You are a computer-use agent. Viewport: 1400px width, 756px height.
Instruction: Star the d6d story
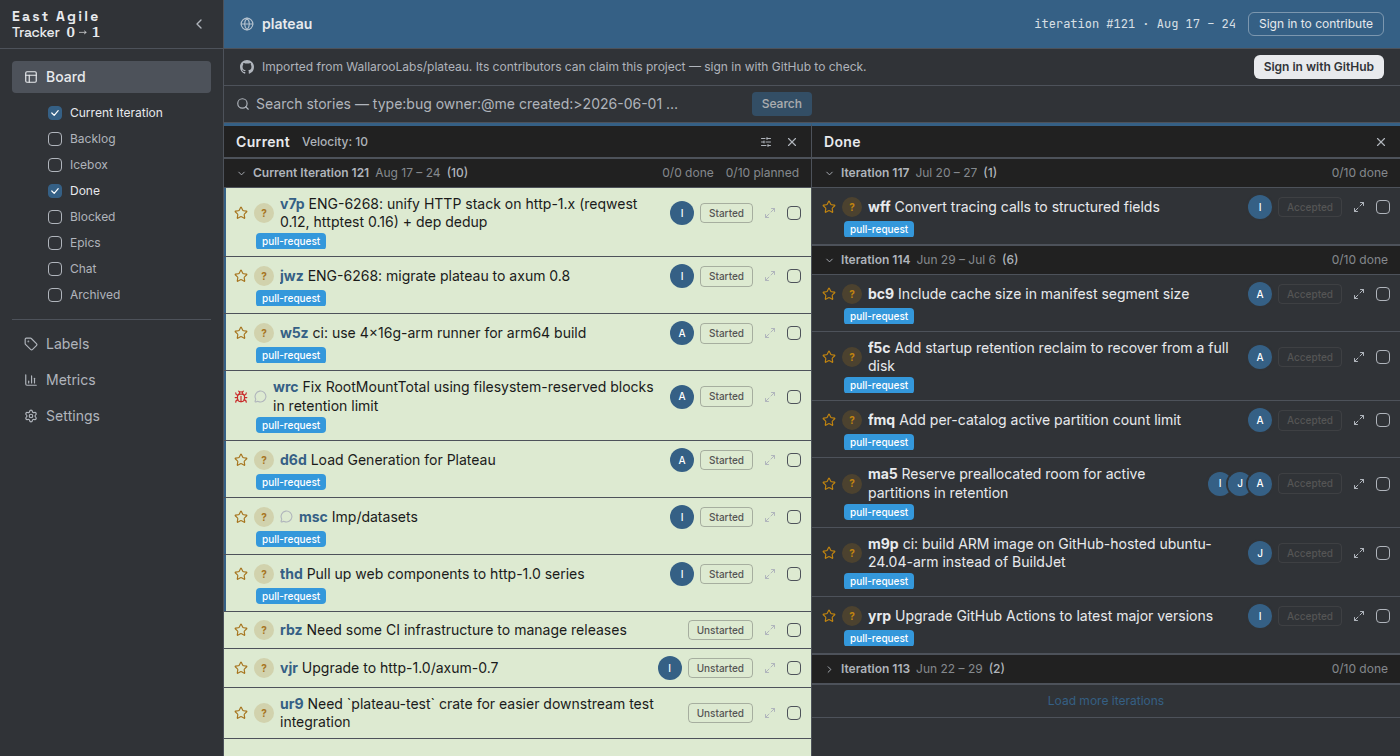coord(241,460)
